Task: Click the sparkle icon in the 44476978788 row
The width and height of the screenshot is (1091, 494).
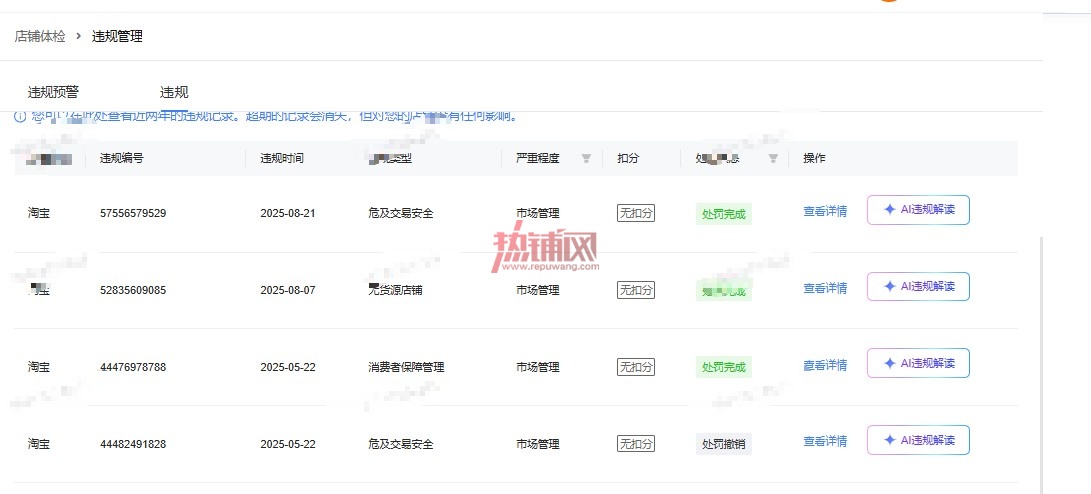Action: pos(889,363)
